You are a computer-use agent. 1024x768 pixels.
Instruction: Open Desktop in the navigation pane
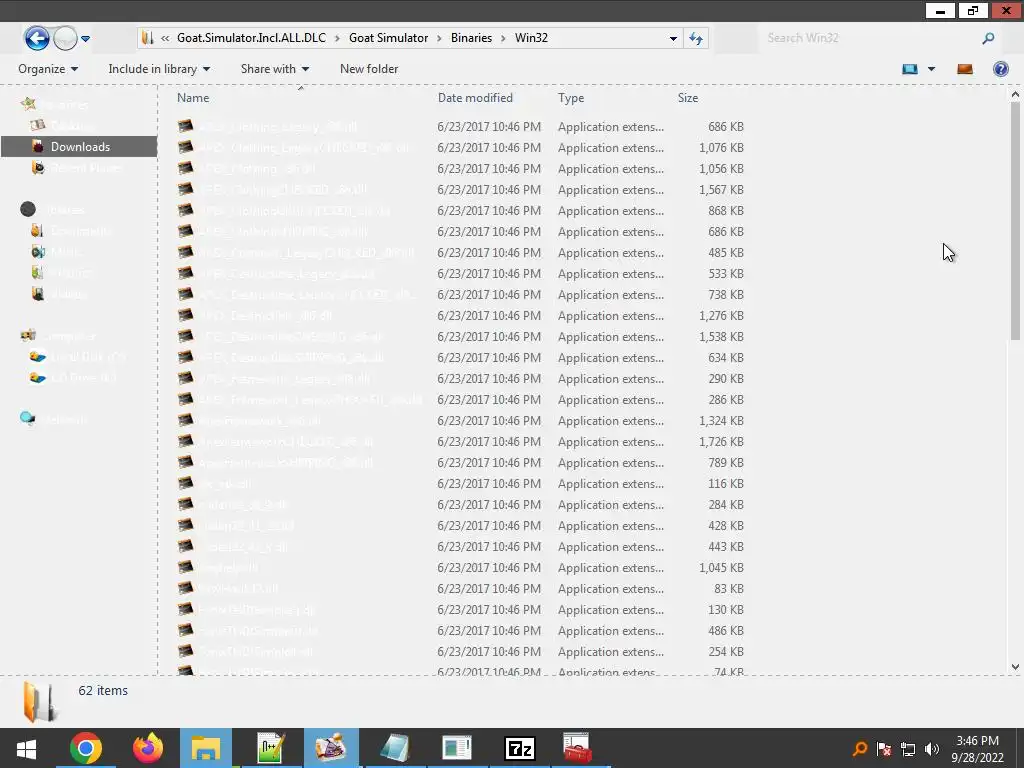63,125
